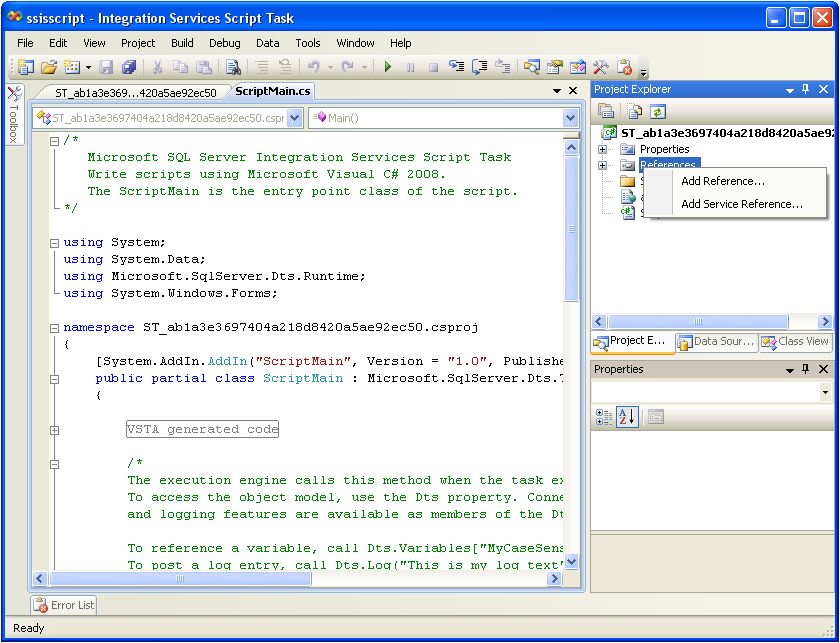The height and width of the screenshot is (643, 840).
Task: Switch to the Class View tab
Action: tap(795, 342)
